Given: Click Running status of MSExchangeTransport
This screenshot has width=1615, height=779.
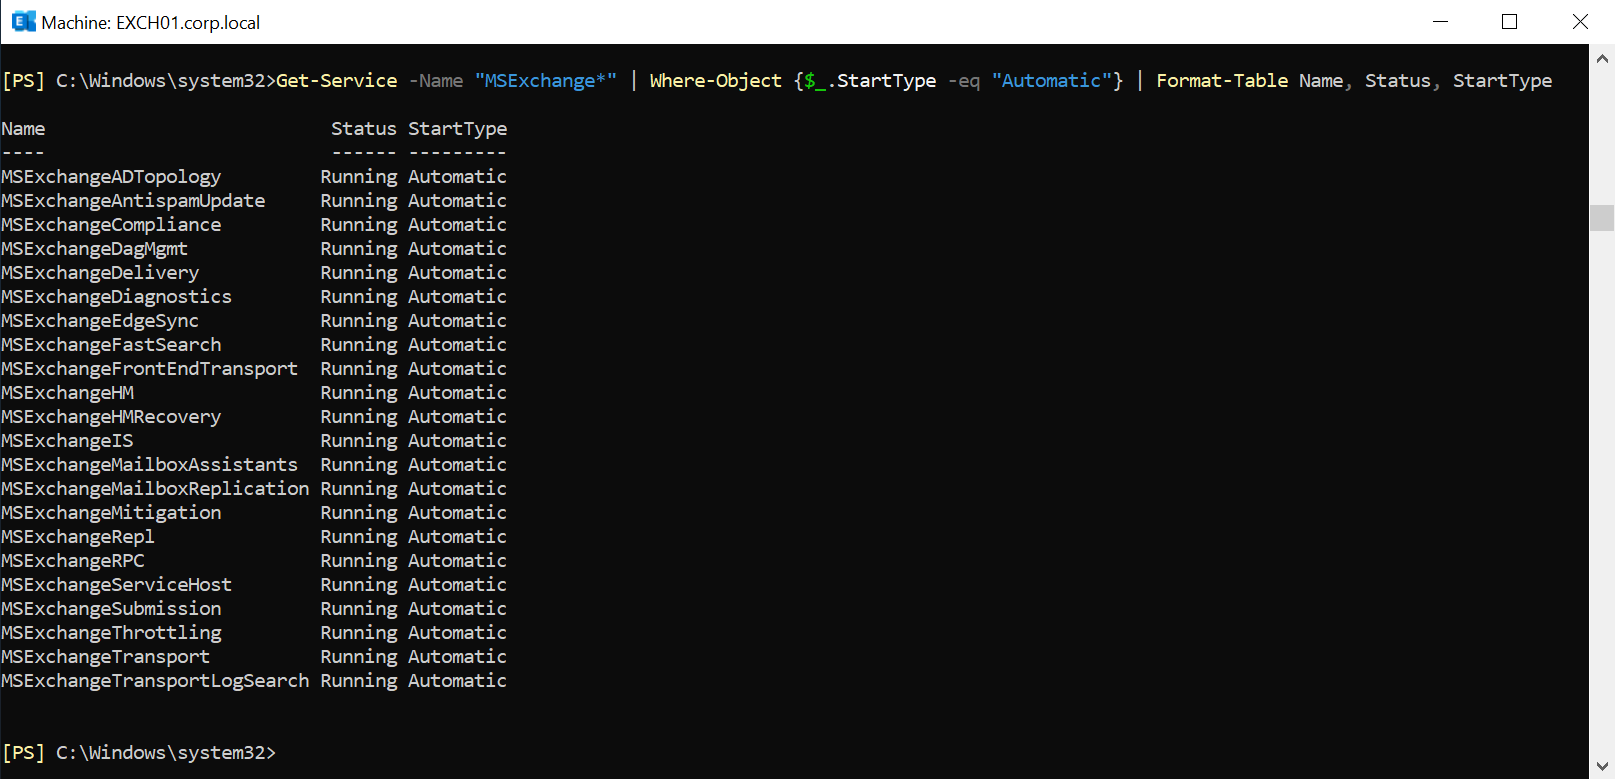Looking at the screenshot, I should click(359, 657).
